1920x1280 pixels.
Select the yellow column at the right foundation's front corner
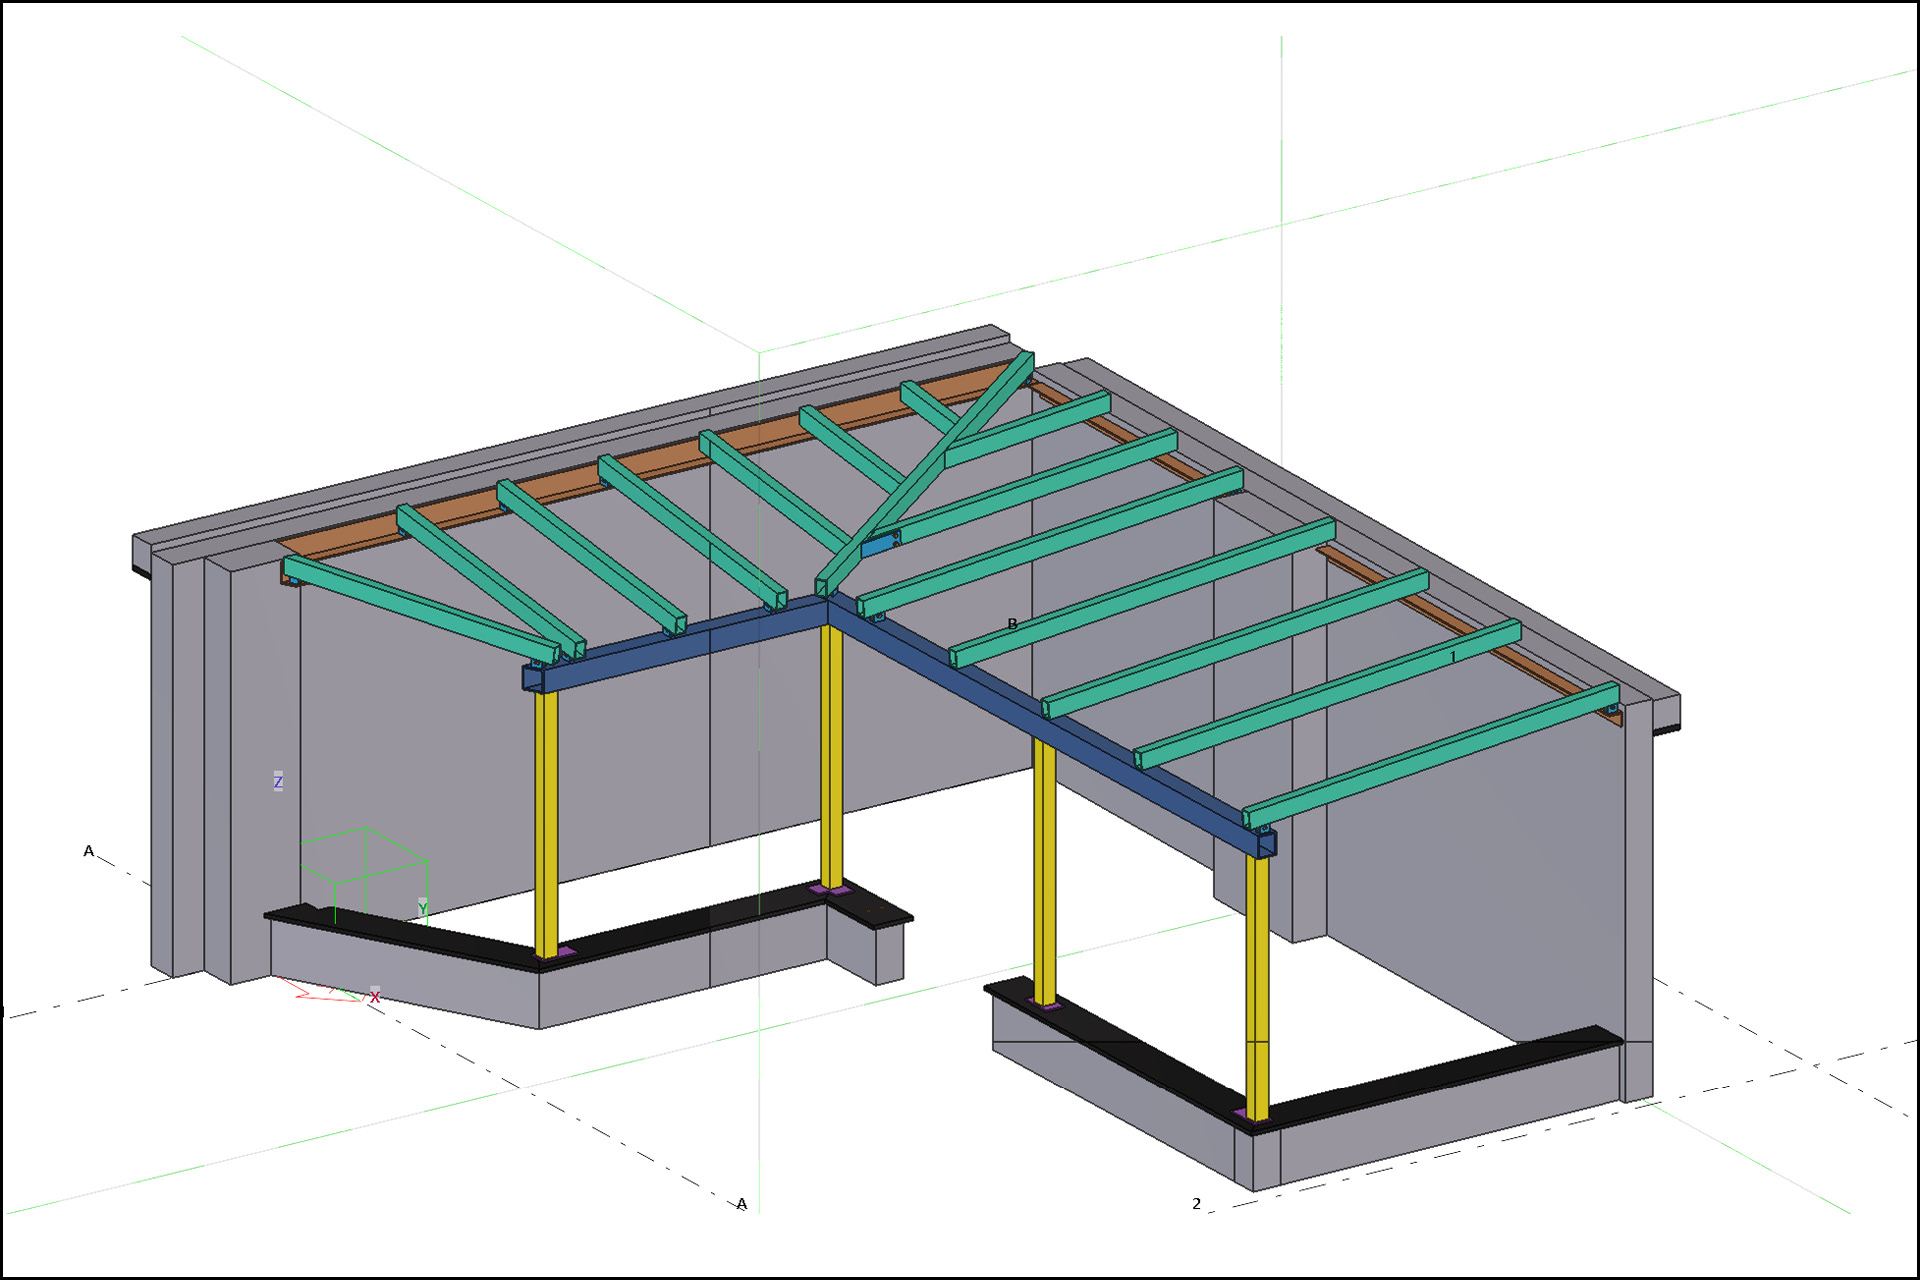(x=1257, y=987)
